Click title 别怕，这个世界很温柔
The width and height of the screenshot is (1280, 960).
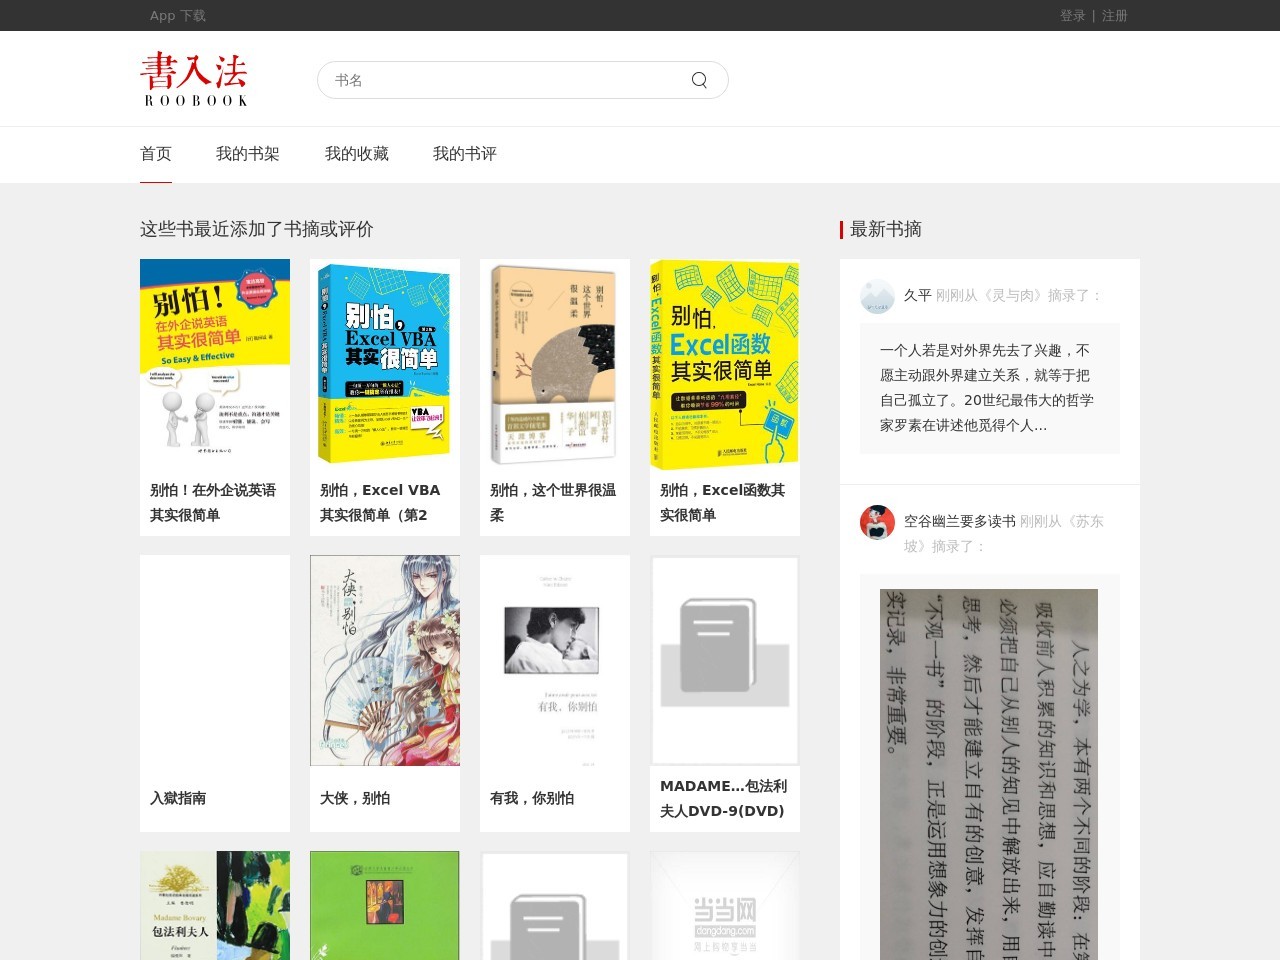coord(553,503)
